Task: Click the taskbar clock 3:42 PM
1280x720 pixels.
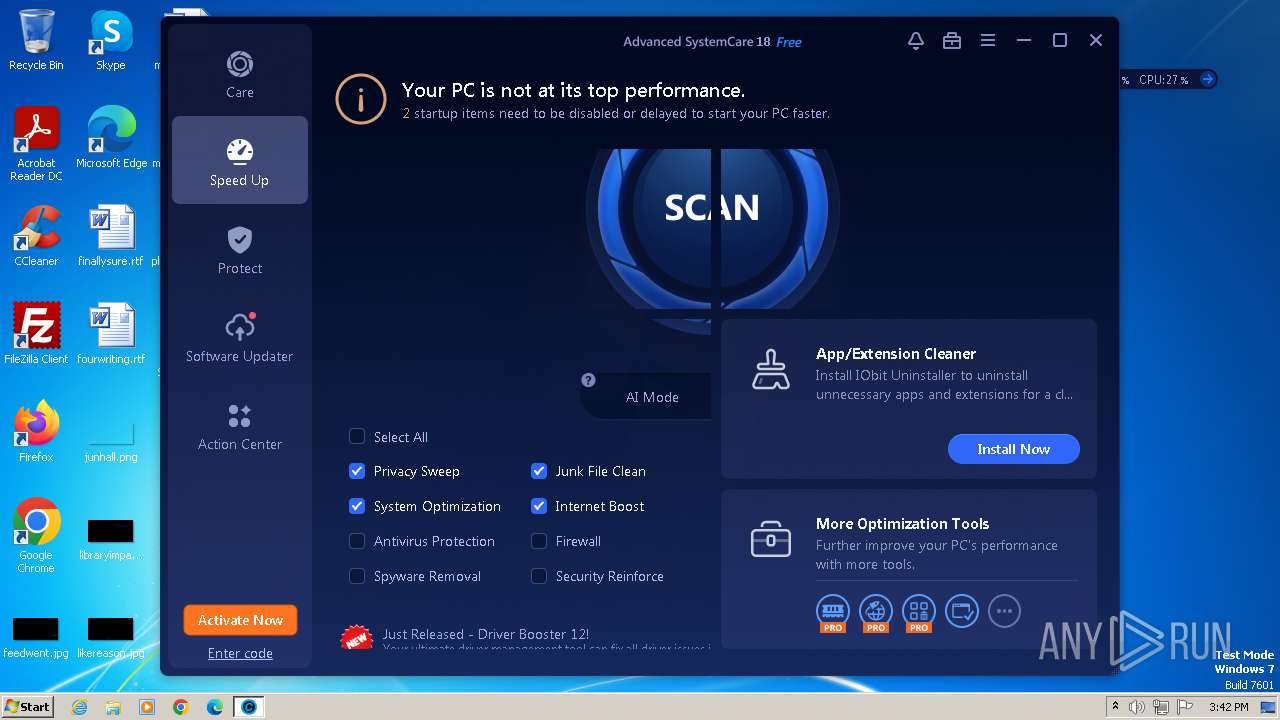Action: [1228, 707]
